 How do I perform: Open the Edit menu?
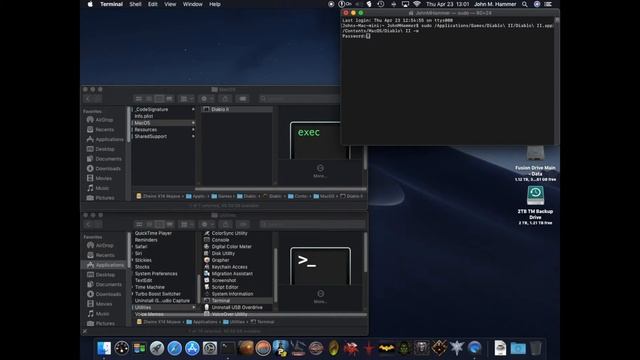[153, 4]
